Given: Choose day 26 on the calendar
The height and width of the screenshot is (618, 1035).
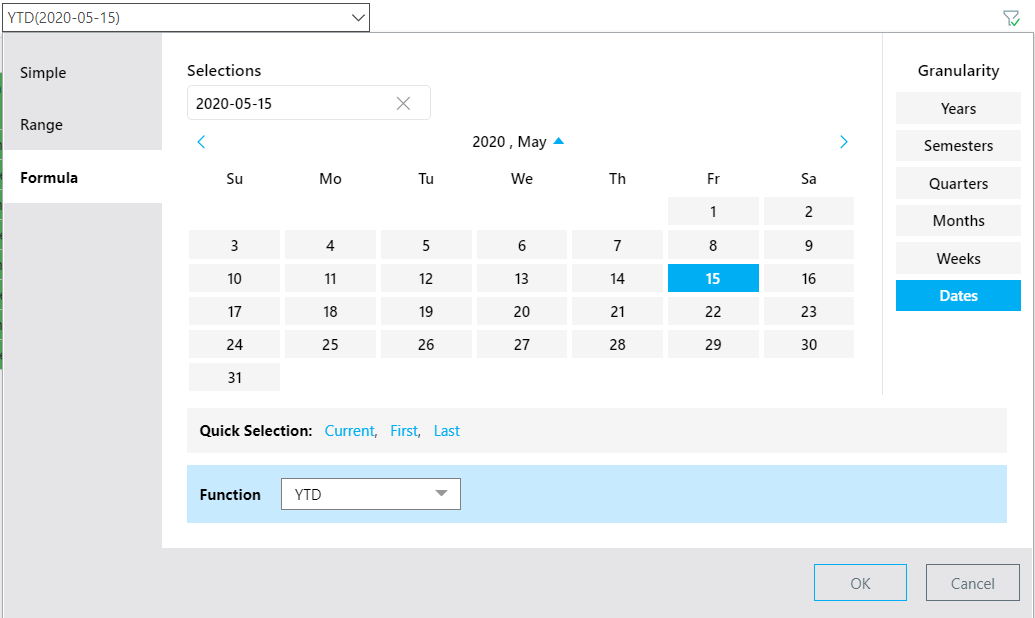Looking at the screenshot, I should [x=426, y=344].
